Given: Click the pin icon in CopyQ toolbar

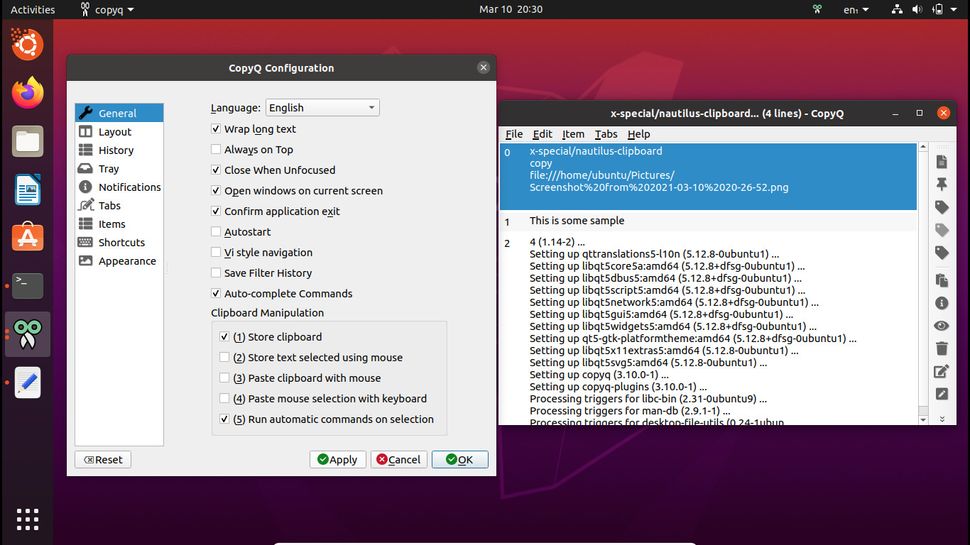Looking at the screenshot, I should pos(942,184).
